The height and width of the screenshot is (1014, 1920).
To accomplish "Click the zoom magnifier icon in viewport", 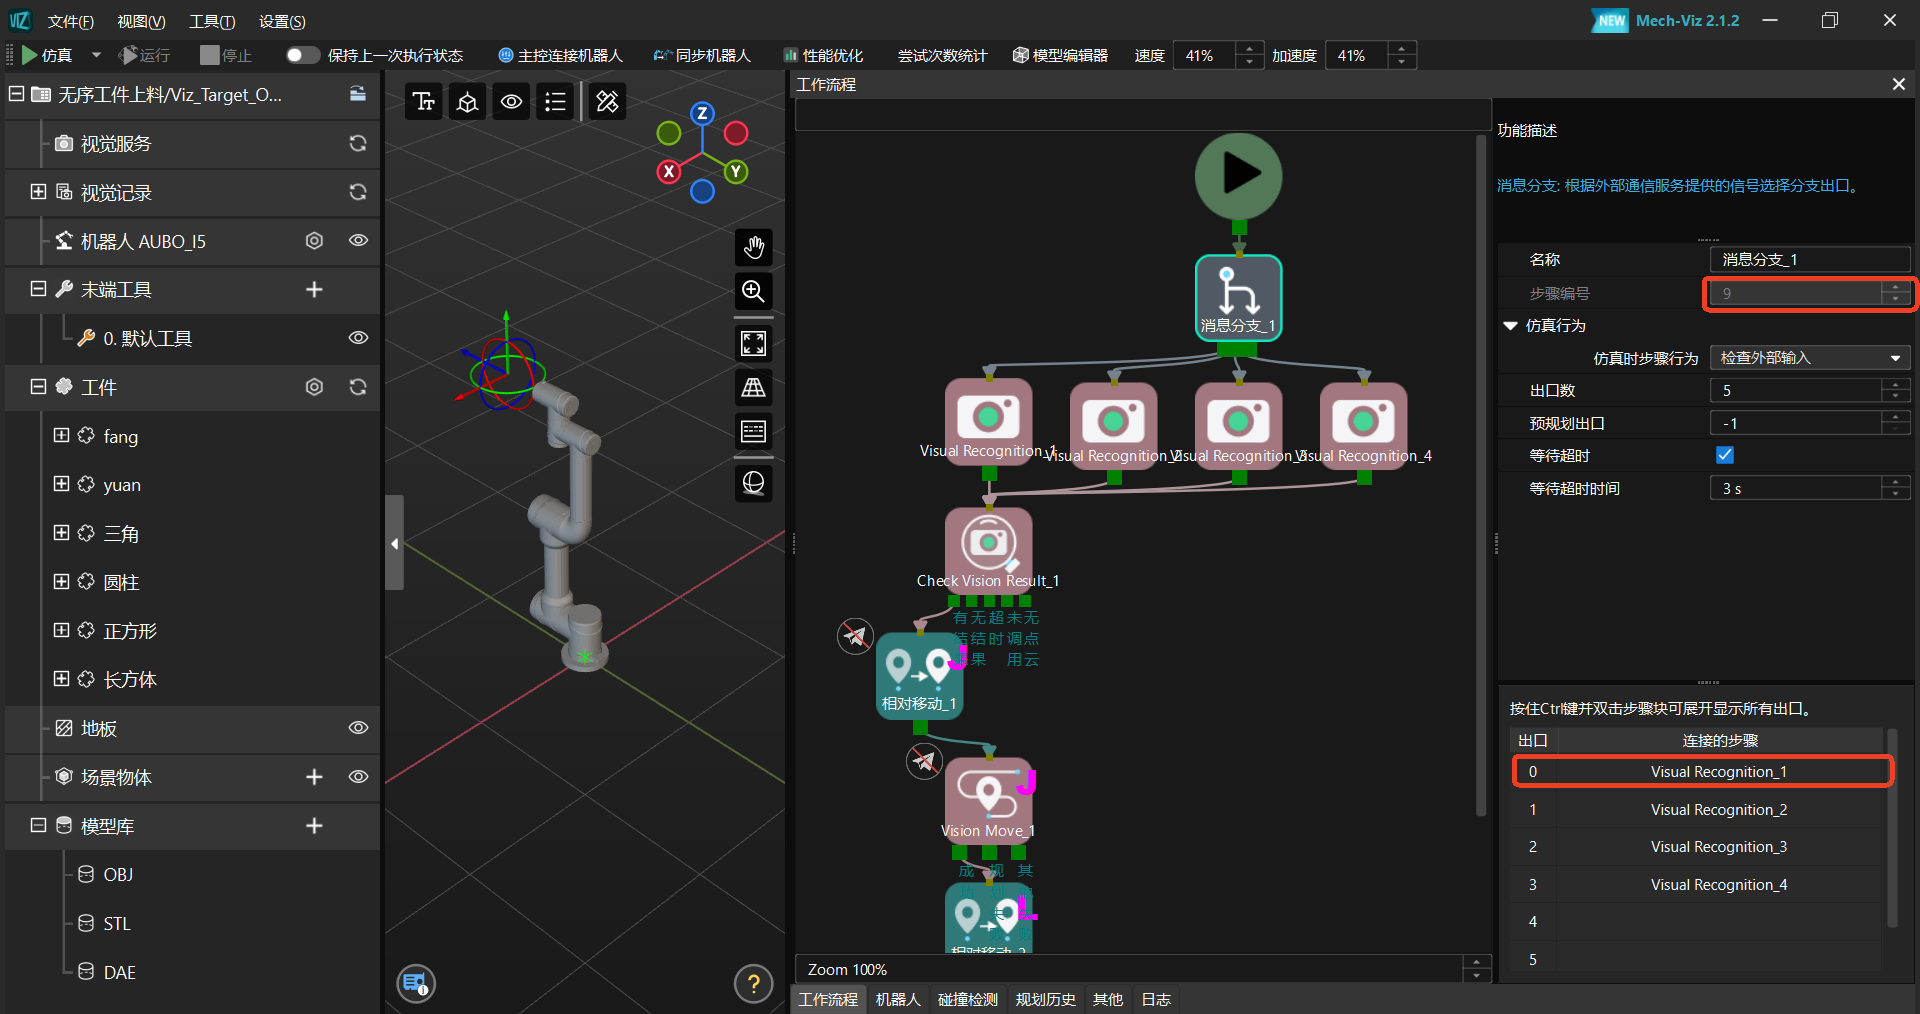I will (x=753, y=291).
